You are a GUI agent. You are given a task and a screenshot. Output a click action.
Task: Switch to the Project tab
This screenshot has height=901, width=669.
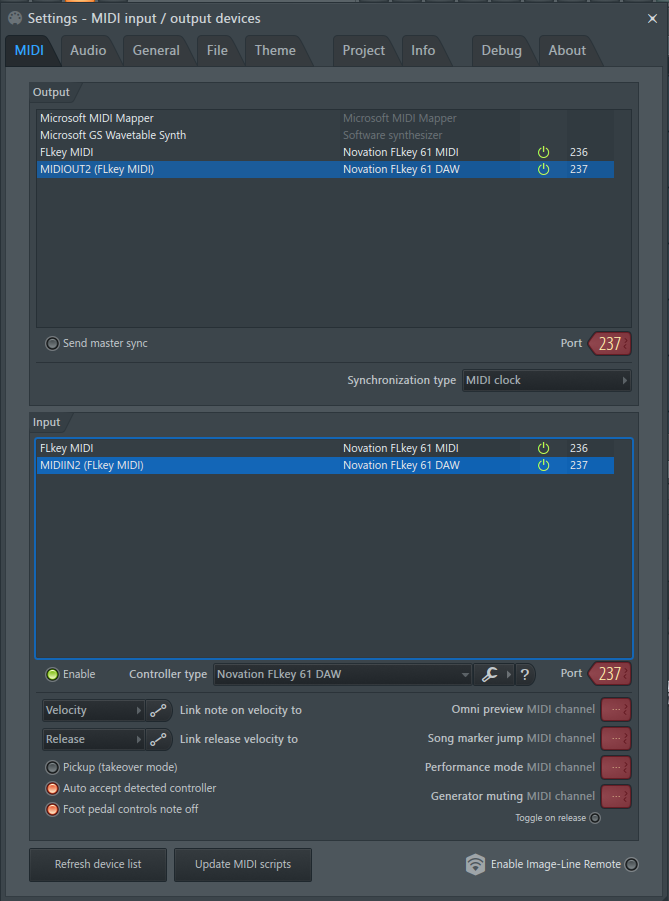(363, 51)
